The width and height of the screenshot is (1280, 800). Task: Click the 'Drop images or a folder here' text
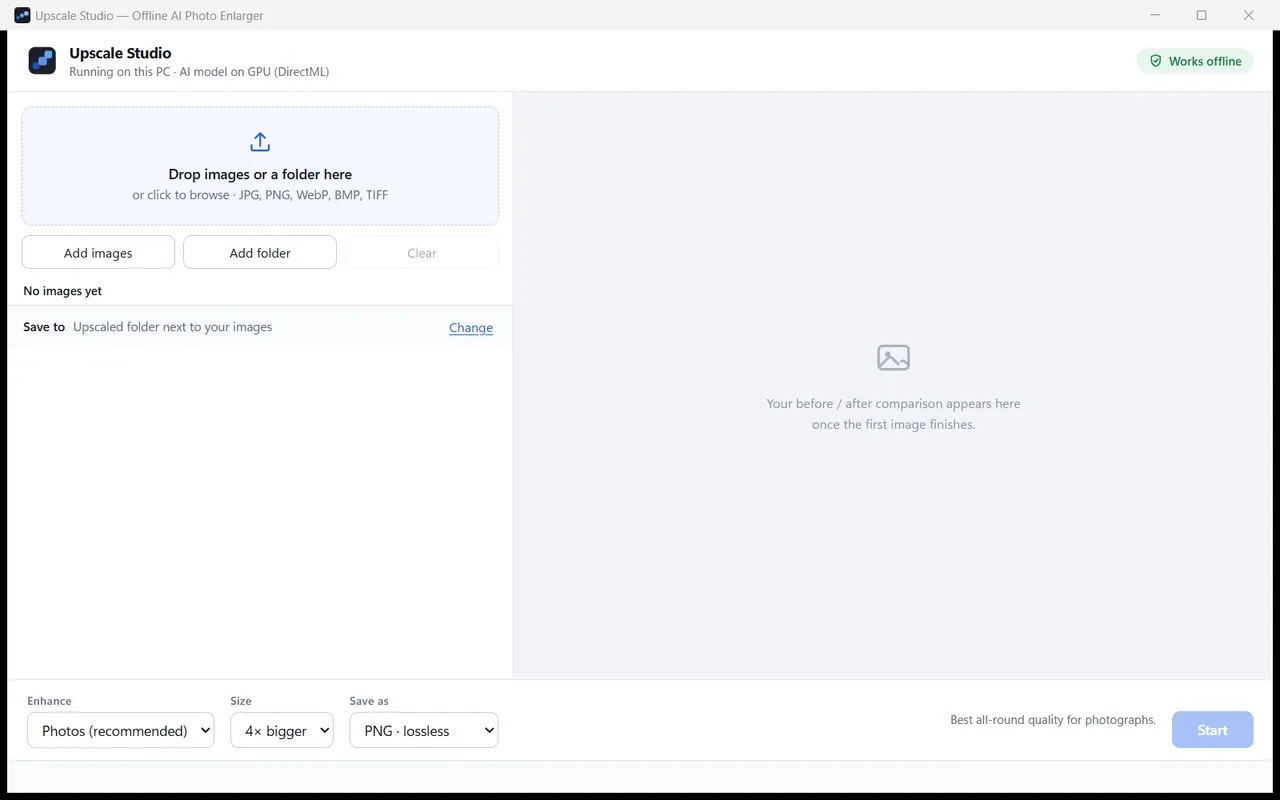260,174
